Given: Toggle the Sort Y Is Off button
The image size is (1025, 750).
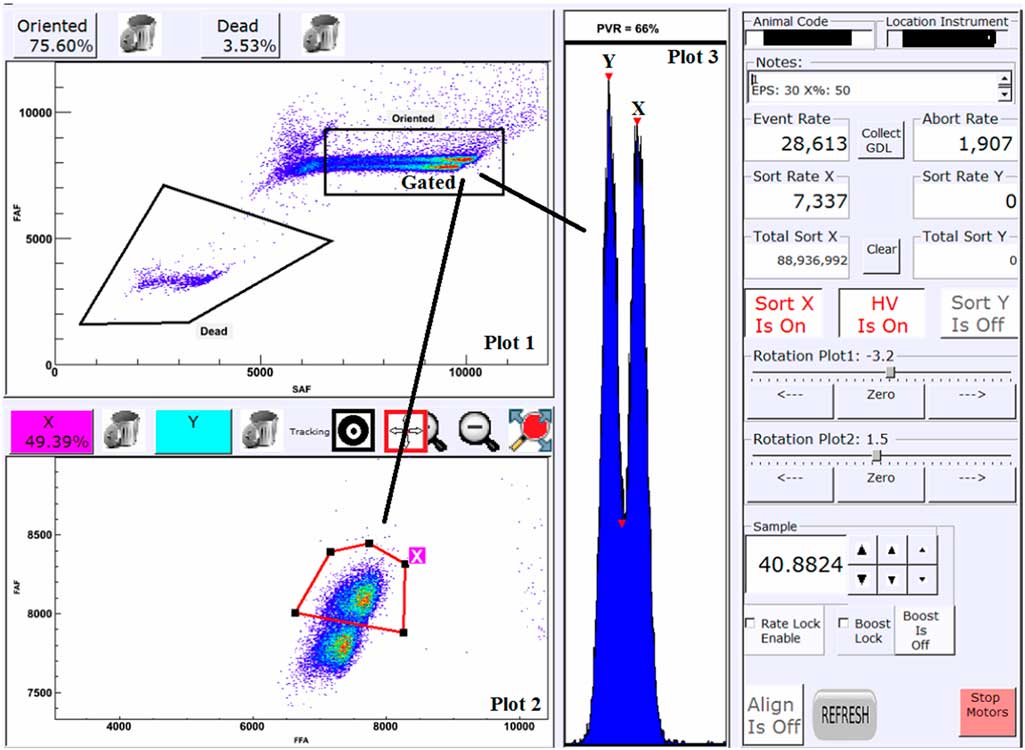Looking at the screenshot, I should tap(978, 313).
